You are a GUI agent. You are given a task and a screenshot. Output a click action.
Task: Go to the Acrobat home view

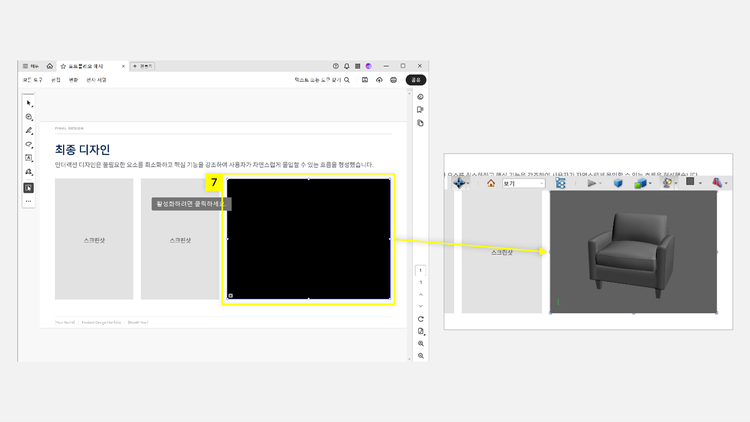50,66
